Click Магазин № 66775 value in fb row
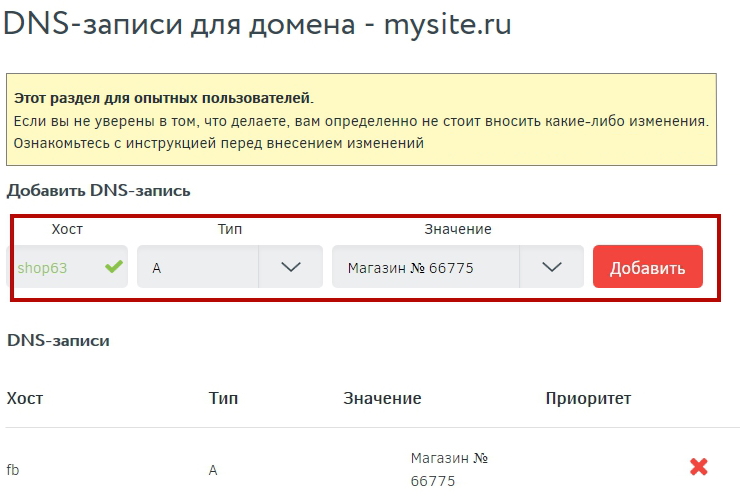Viewport: 740px width, 499px height. pyautogui.click(x=448, y=469)
